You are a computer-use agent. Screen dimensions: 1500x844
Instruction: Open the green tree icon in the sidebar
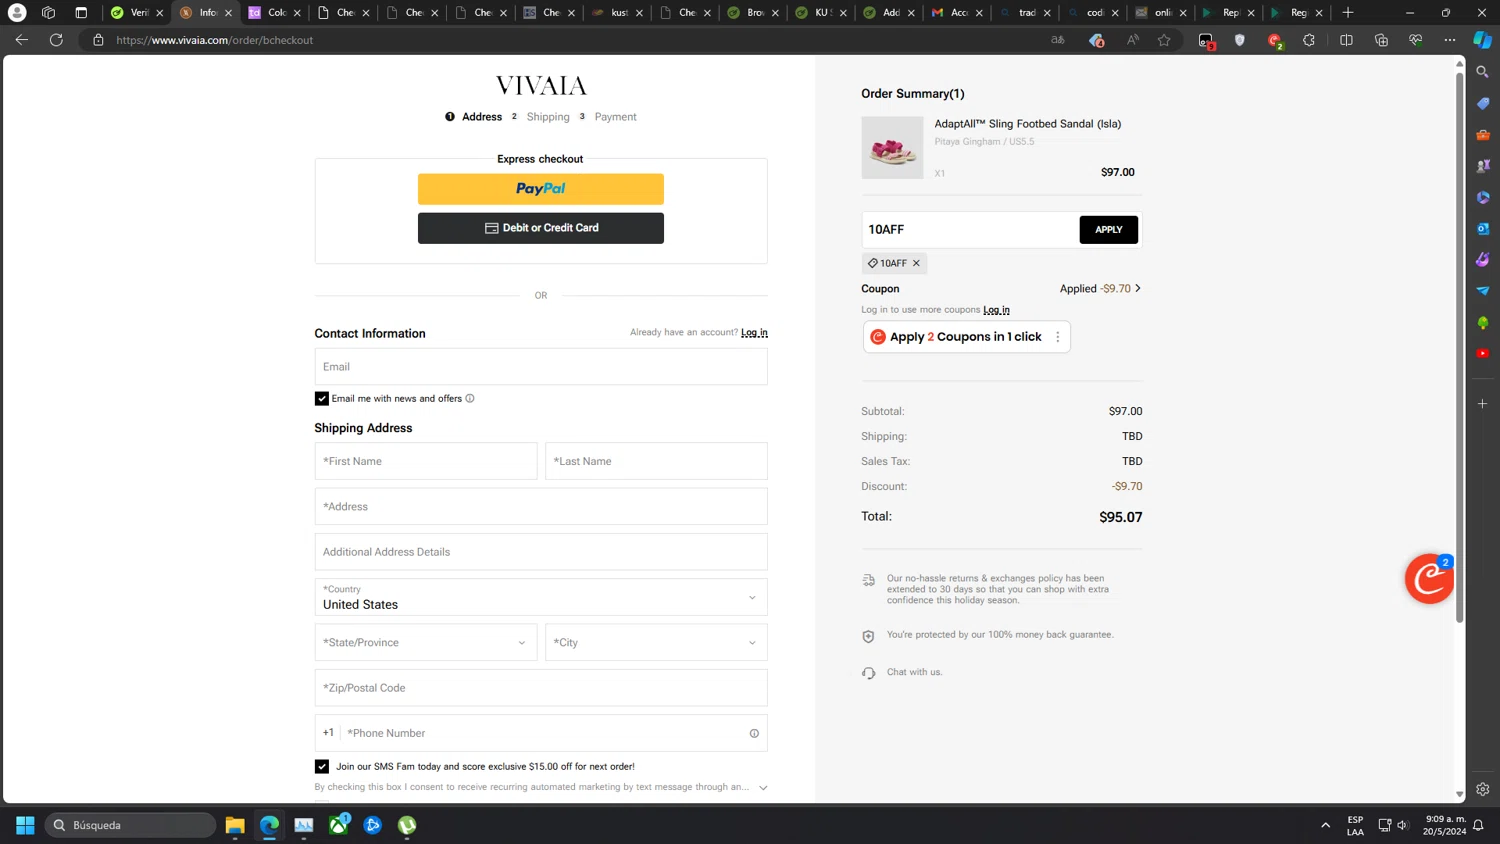(x=1483, y=323)
